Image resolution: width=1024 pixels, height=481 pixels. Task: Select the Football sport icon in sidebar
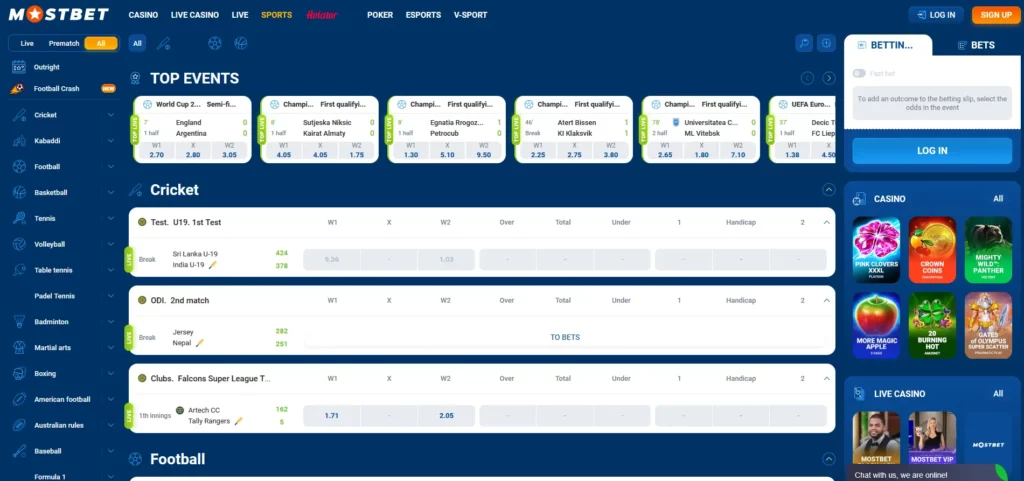(x=19, y=166)
